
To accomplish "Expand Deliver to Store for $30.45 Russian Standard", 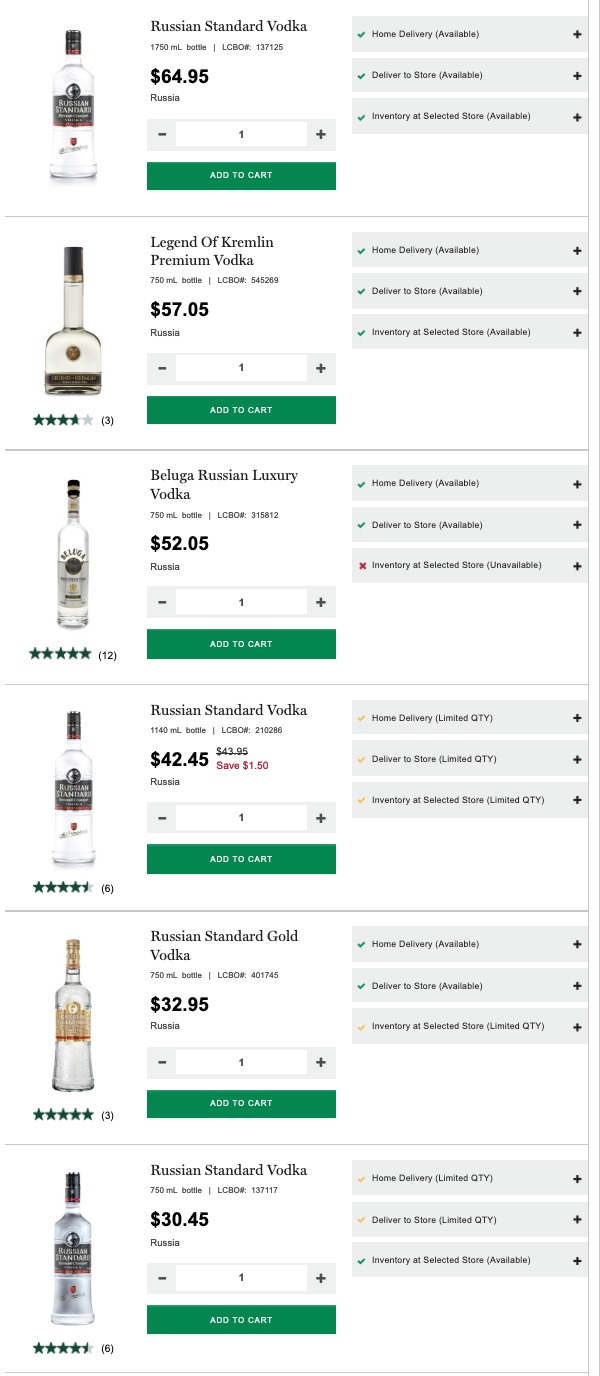I will [x=577, y=1220].
